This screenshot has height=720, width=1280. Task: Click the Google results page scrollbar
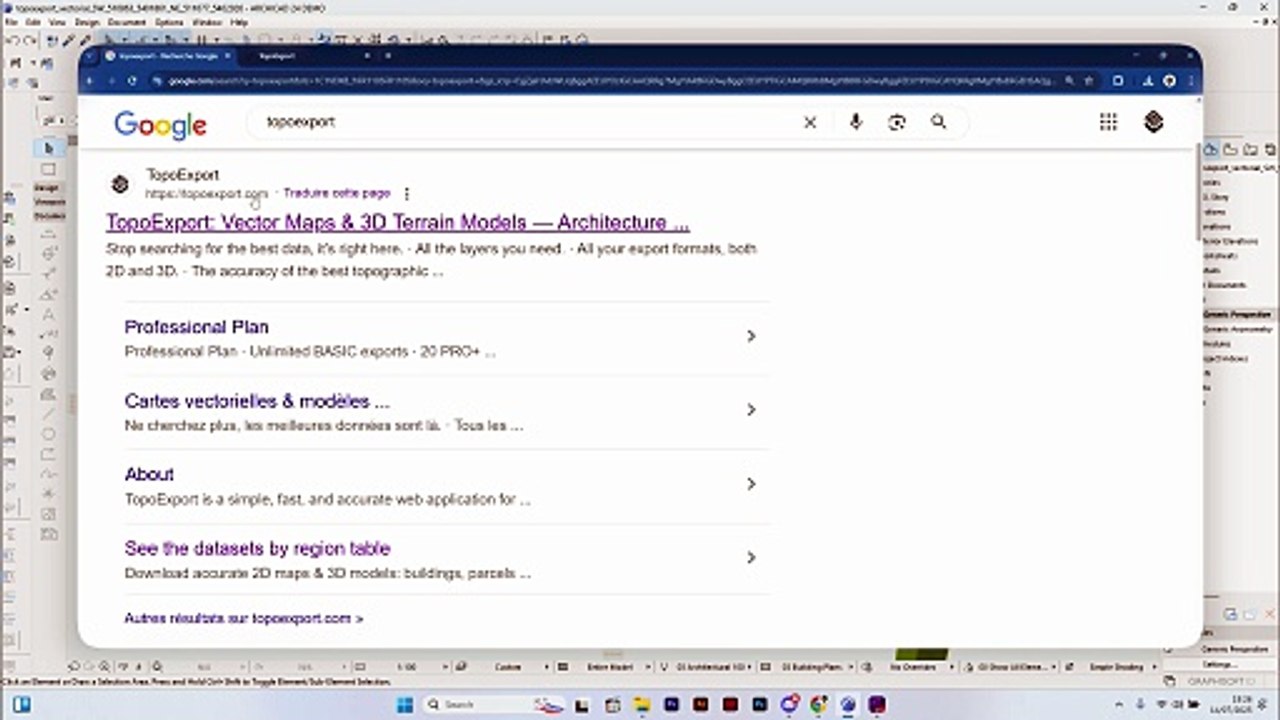pyautogui.click(x=1198, y=192)
